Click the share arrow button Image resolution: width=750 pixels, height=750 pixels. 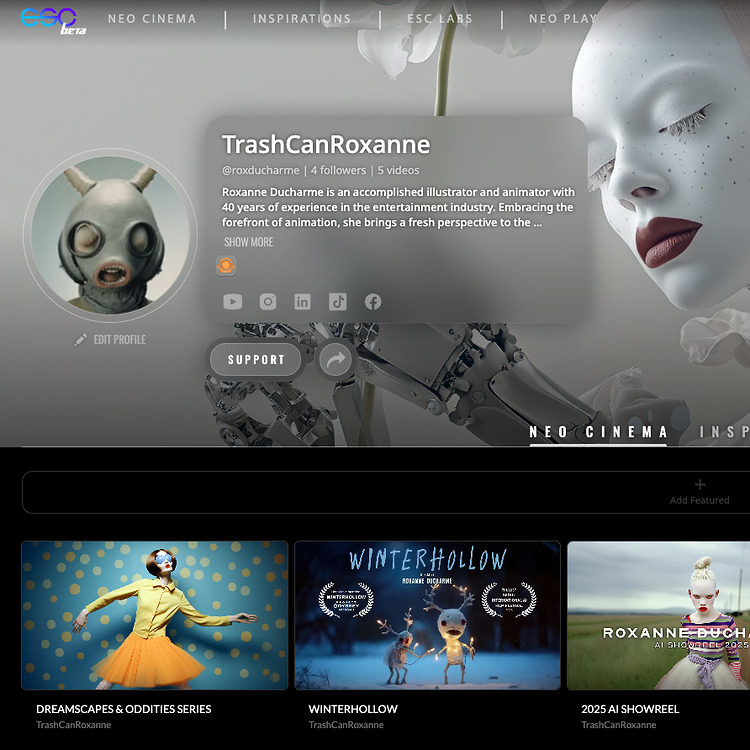336,360
